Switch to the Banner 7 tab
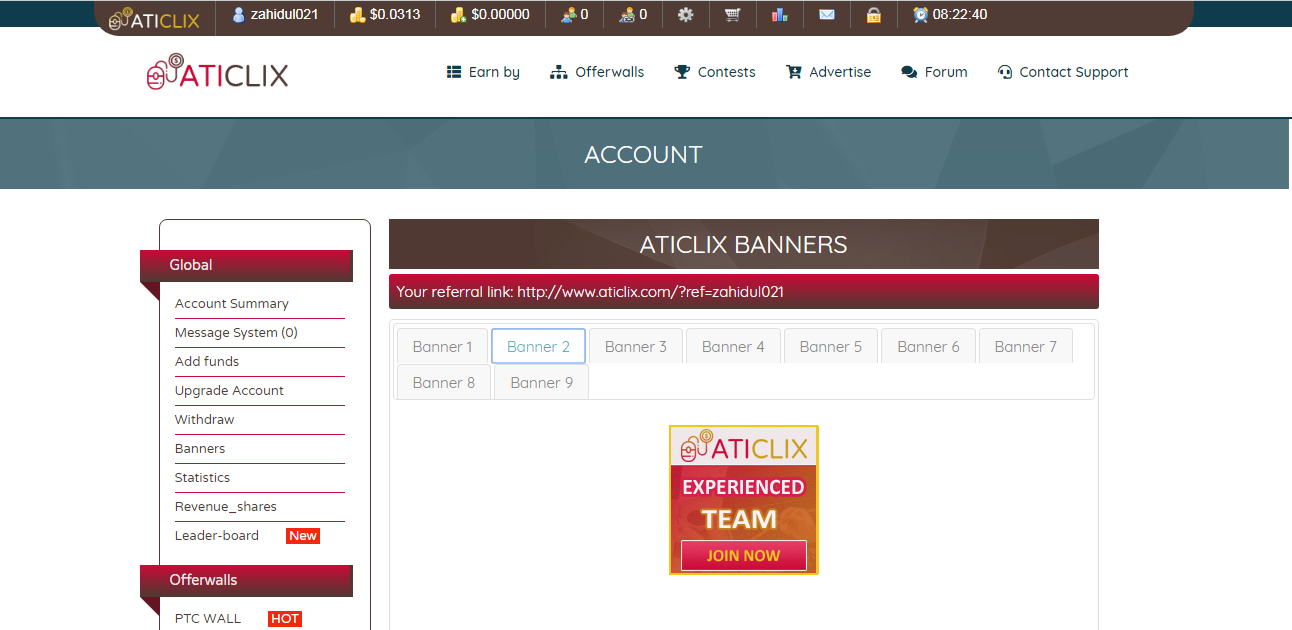The width and height of the screenshot is (1292, 630). (1025, 346)
